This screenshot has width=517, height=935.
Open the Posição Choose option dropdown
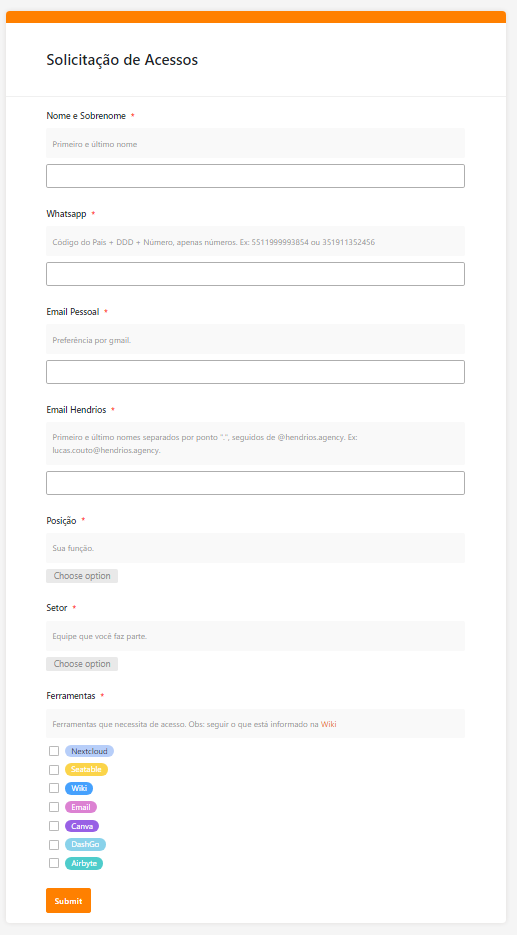[x=82, y=576]
